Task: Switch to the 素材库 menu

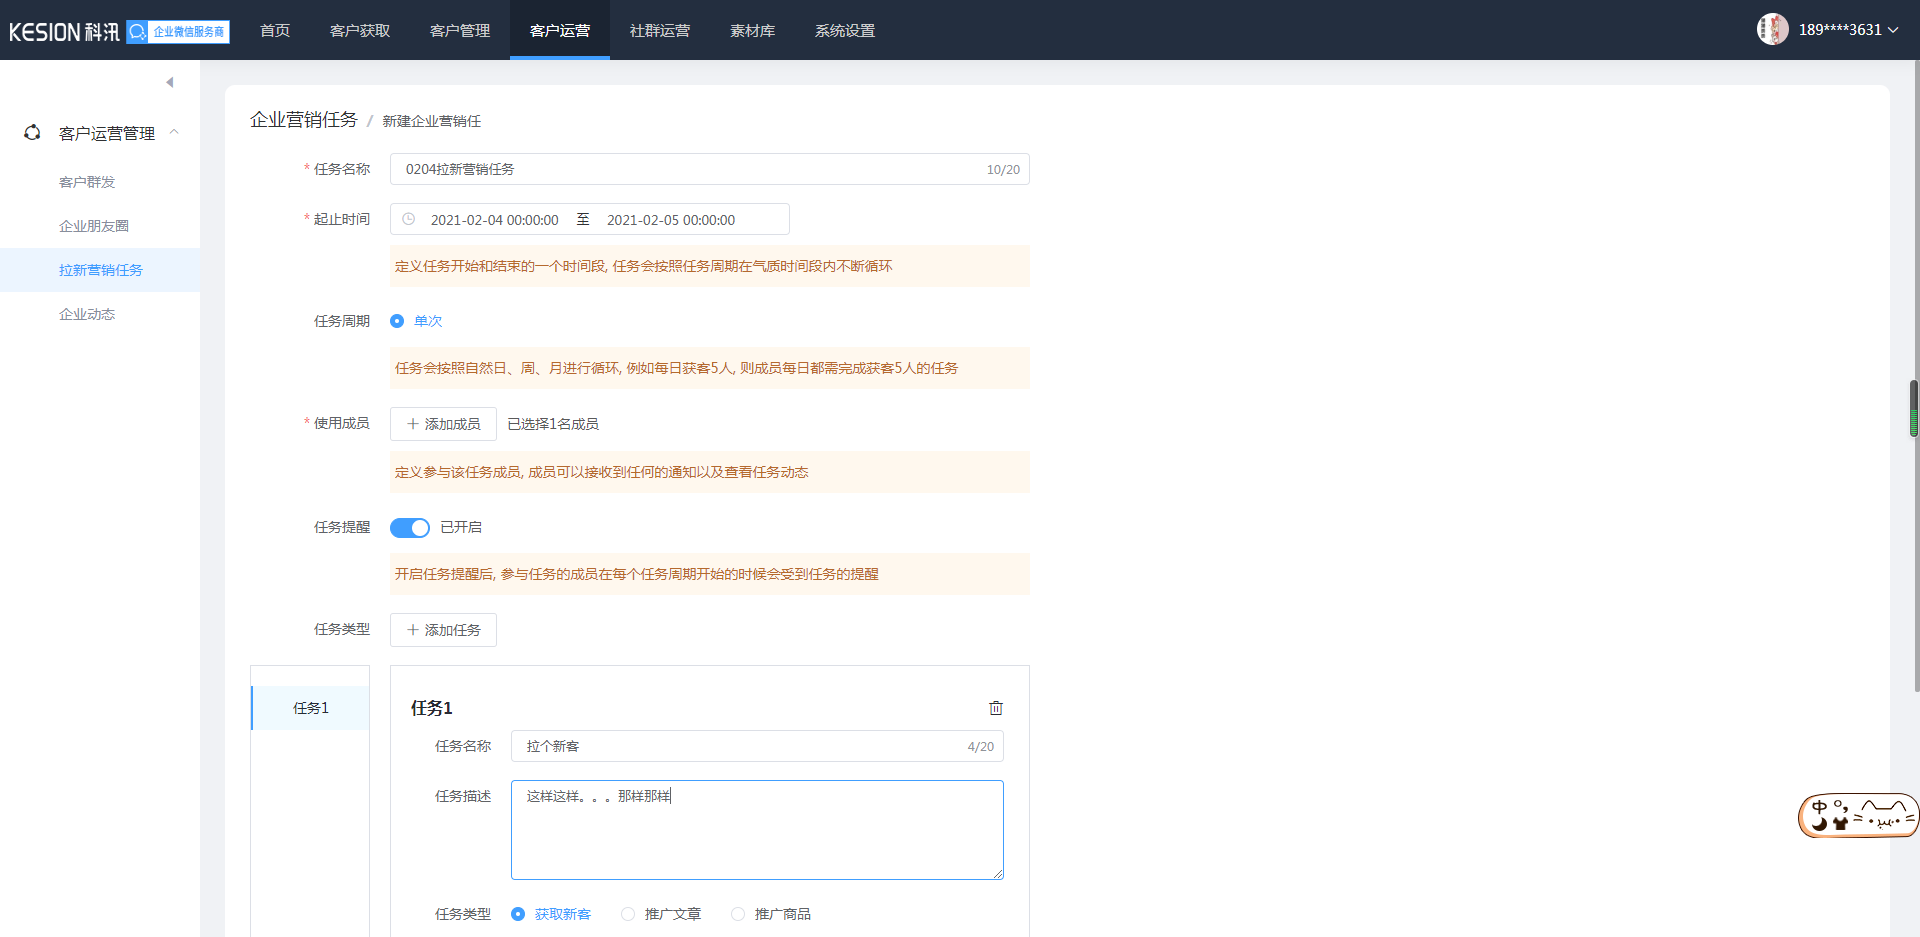Action: pyautogui.click(x=752, y=30)
